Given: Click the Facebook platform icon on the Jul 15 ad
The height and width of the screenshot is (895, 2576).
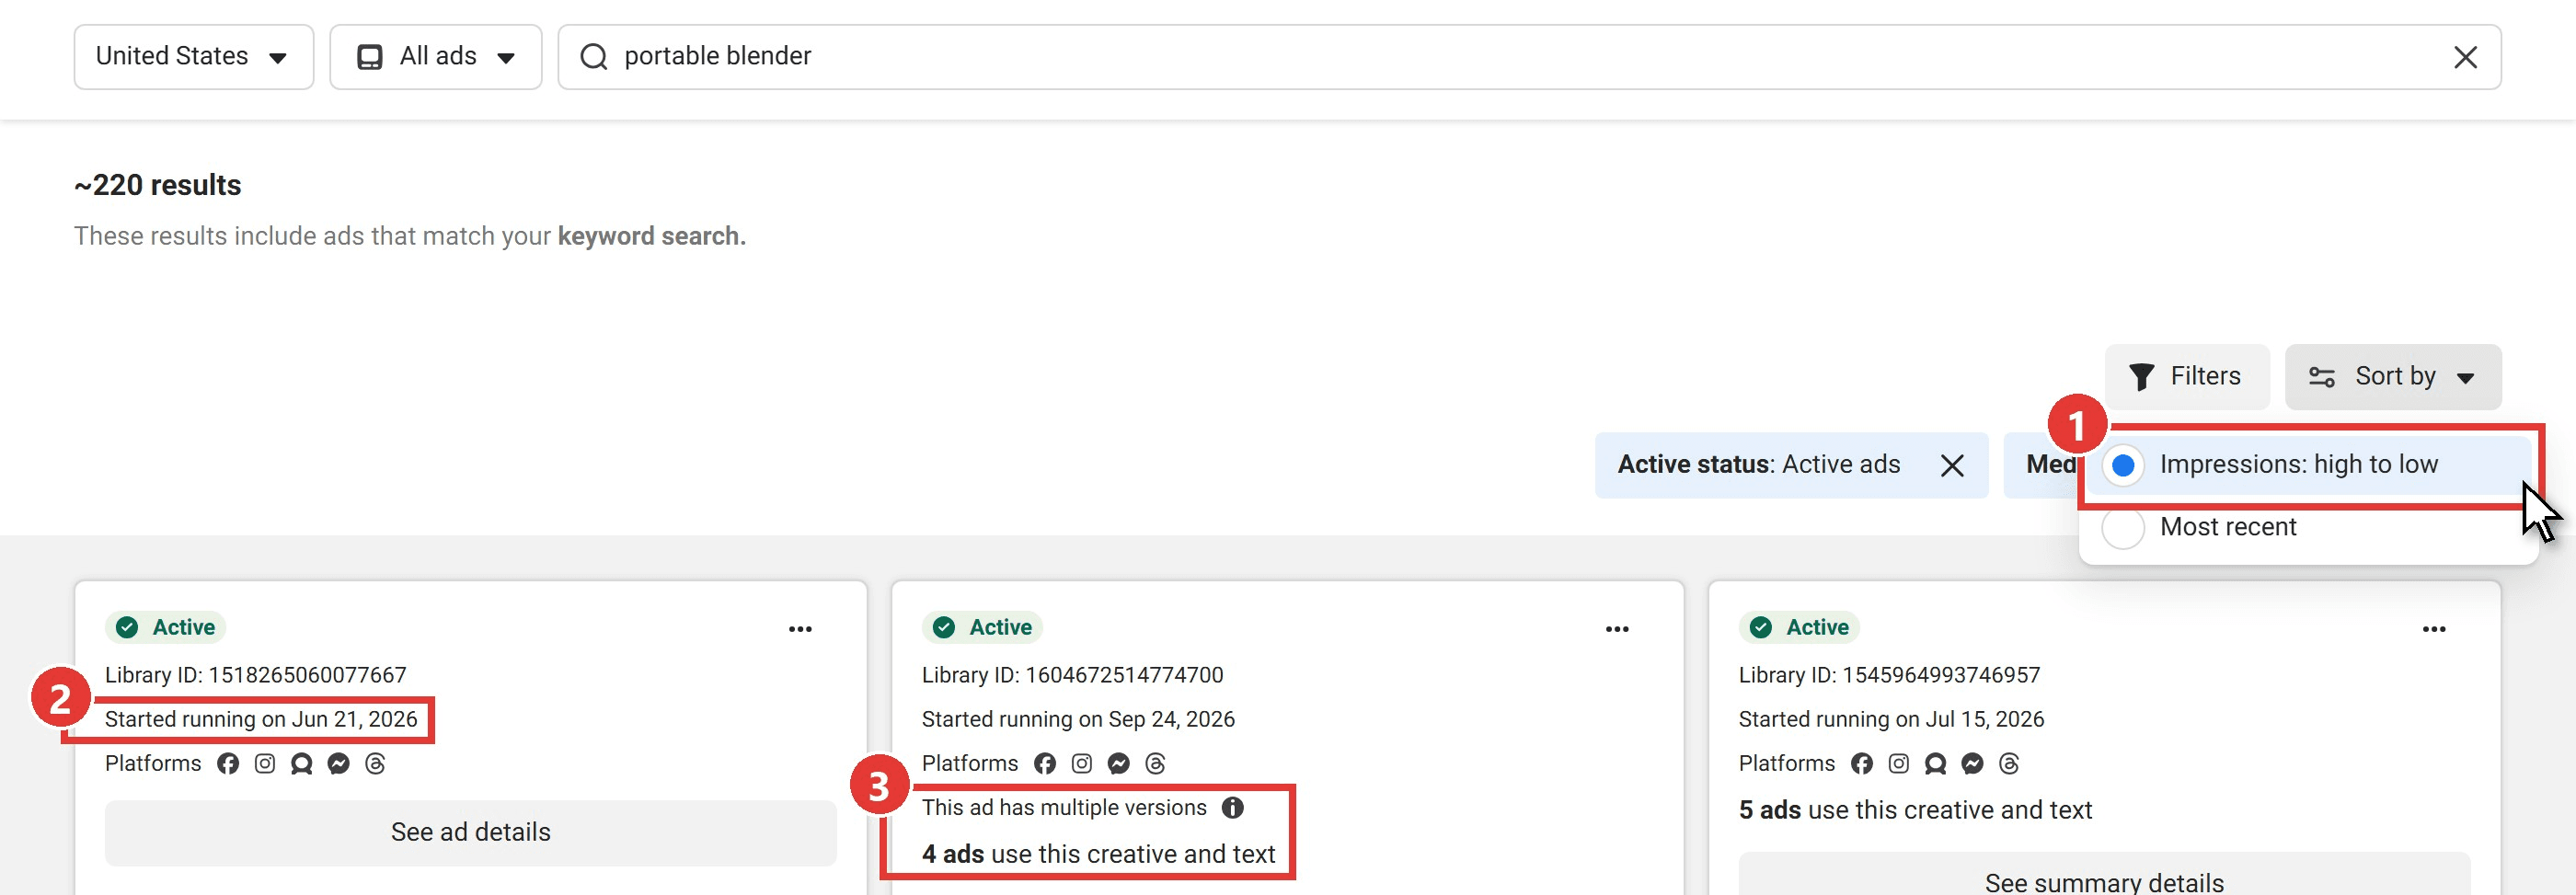Looking at the screenshot, I should click(1862, 764).
